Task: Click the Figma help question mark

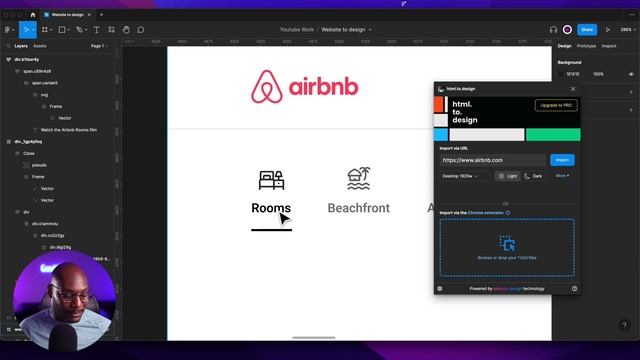Action: (x=624, y=325)
